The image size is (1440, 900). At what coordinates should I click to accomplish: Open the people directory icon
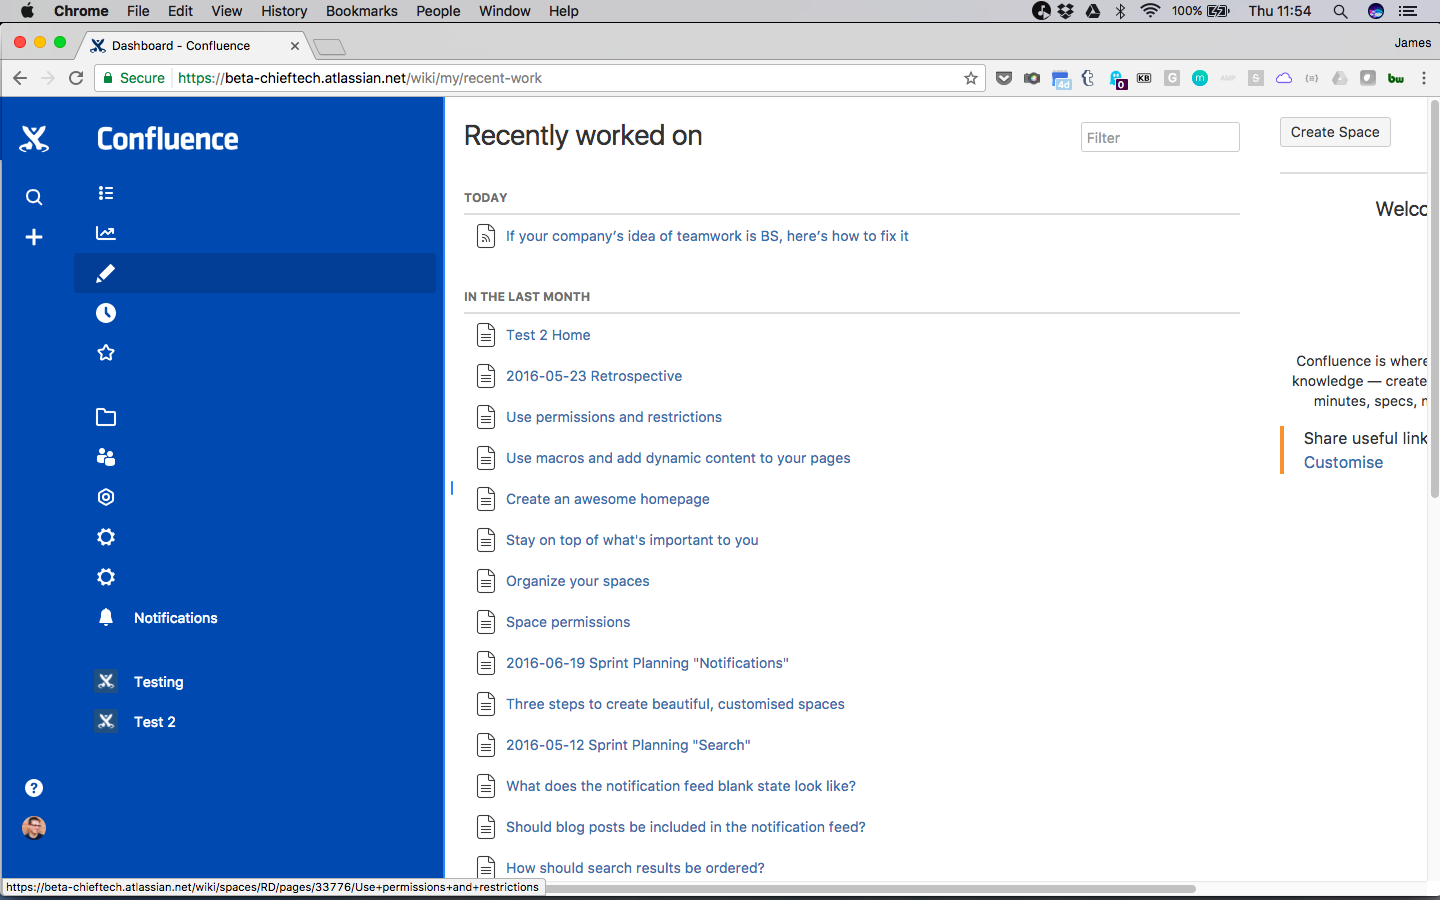point(106,457)
